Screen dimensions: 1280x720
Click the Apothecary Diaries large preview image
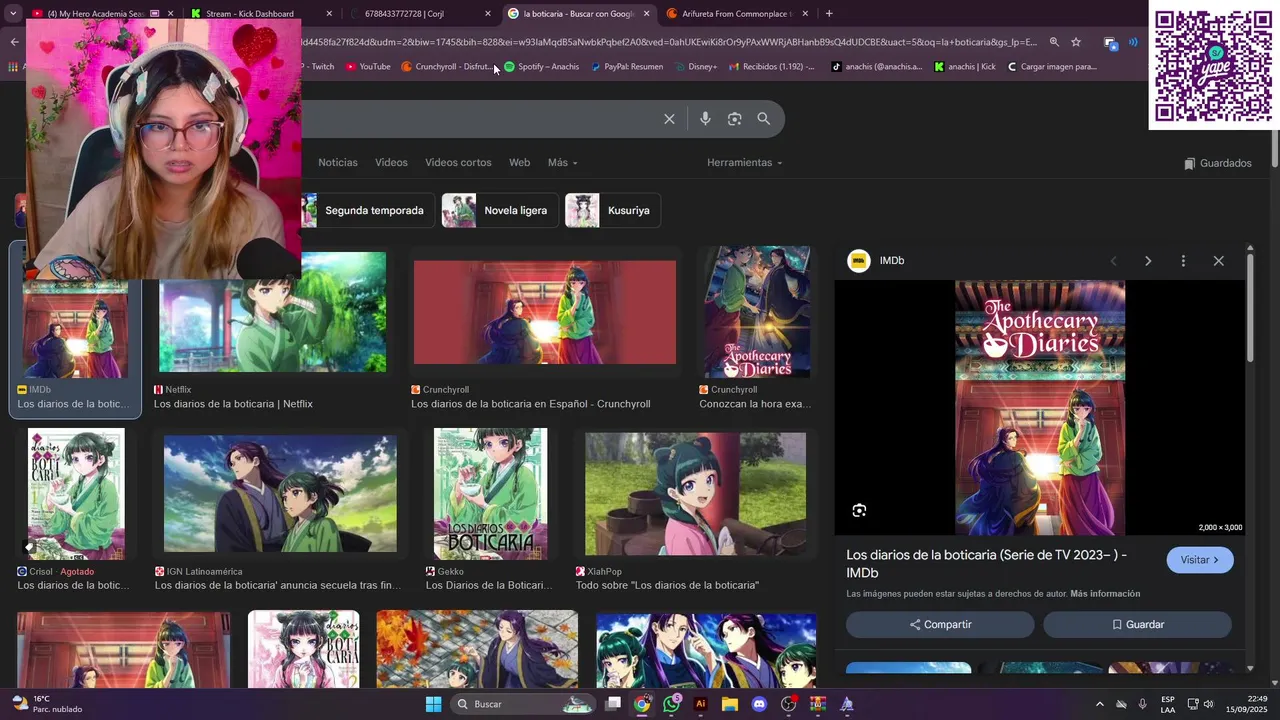1040,408
